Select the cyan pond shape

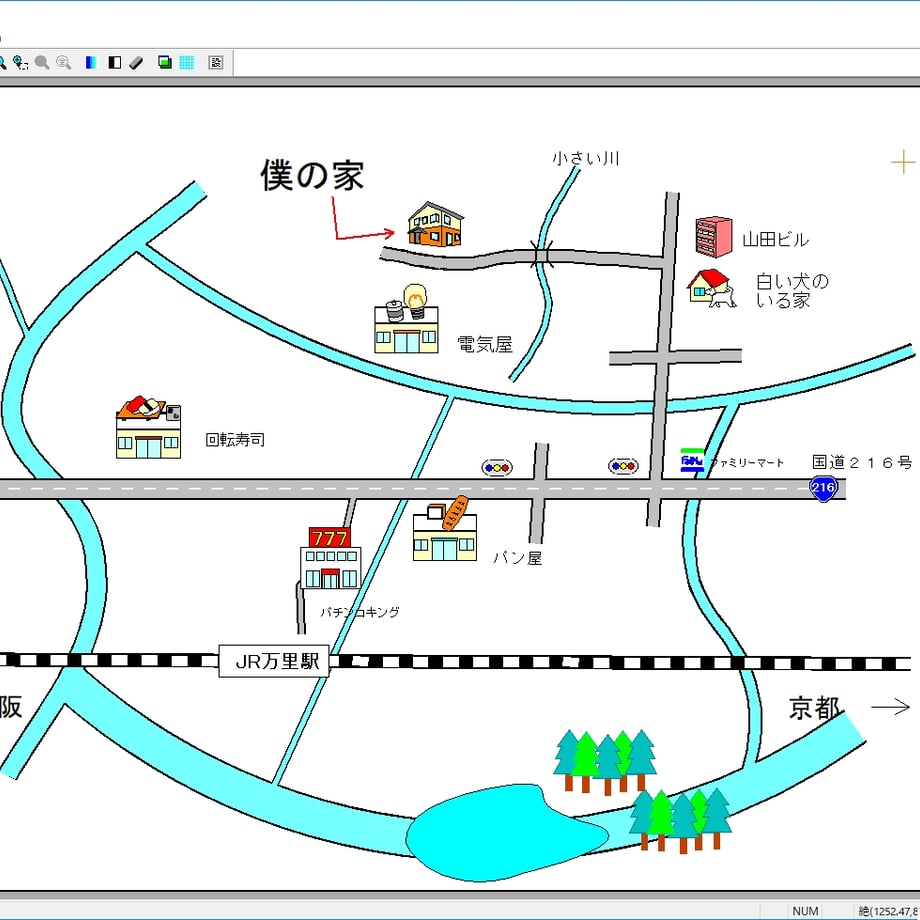pos(508,832)
